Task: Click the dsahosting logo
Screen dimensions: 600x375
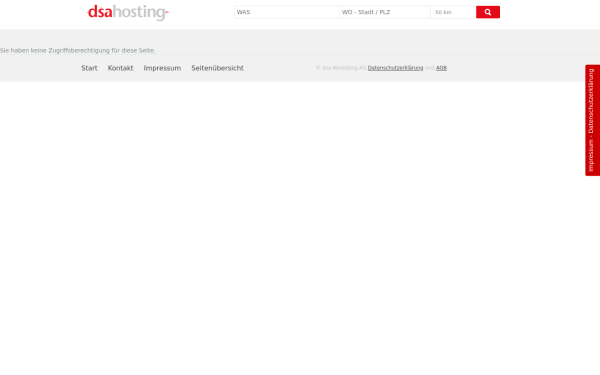Action: tap(128, 12)
